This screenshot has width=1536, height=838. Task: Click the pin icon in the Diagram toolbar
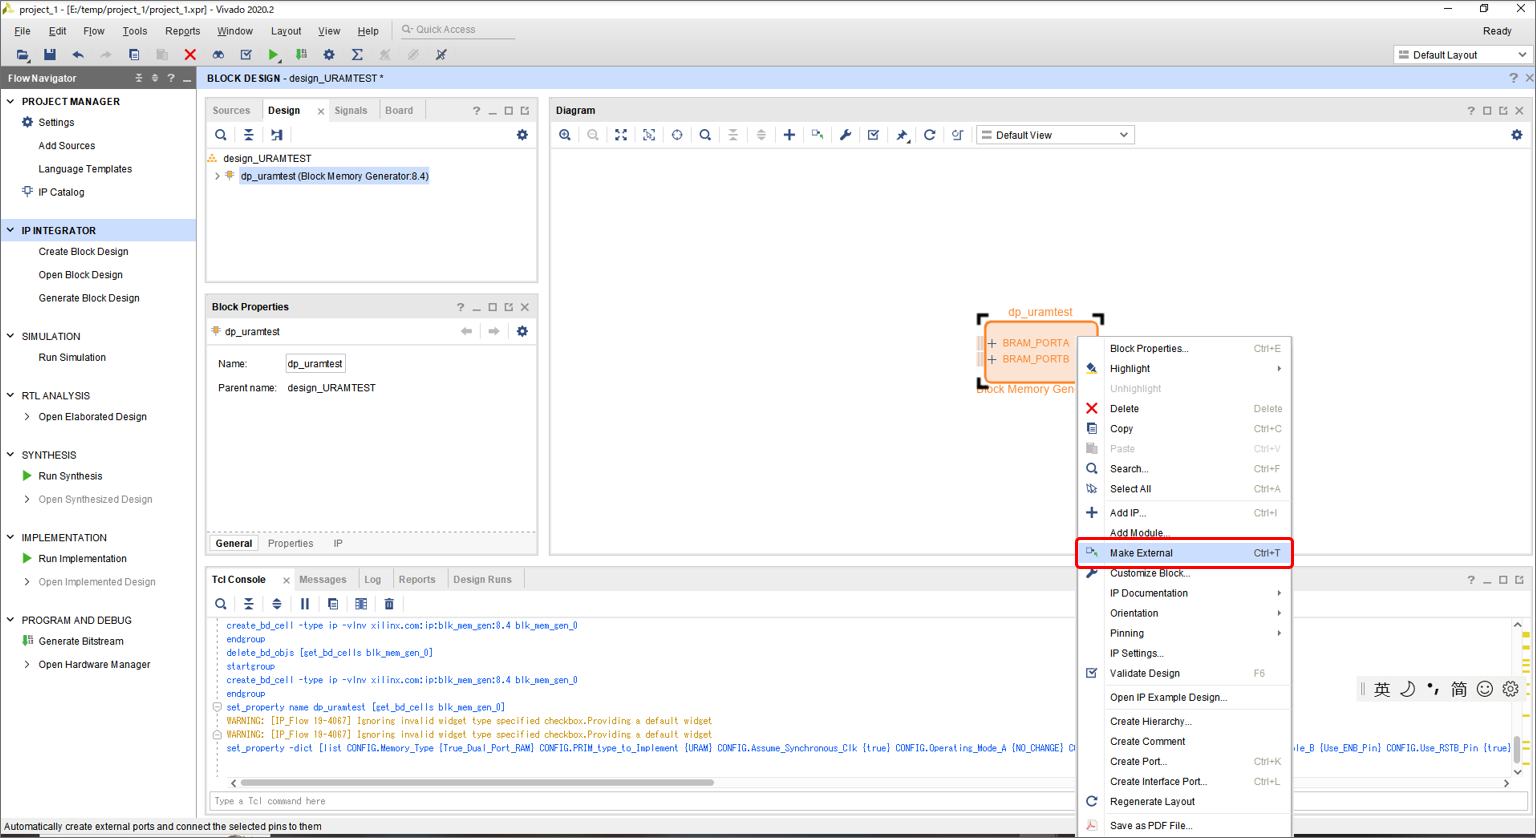coord(902,135)
